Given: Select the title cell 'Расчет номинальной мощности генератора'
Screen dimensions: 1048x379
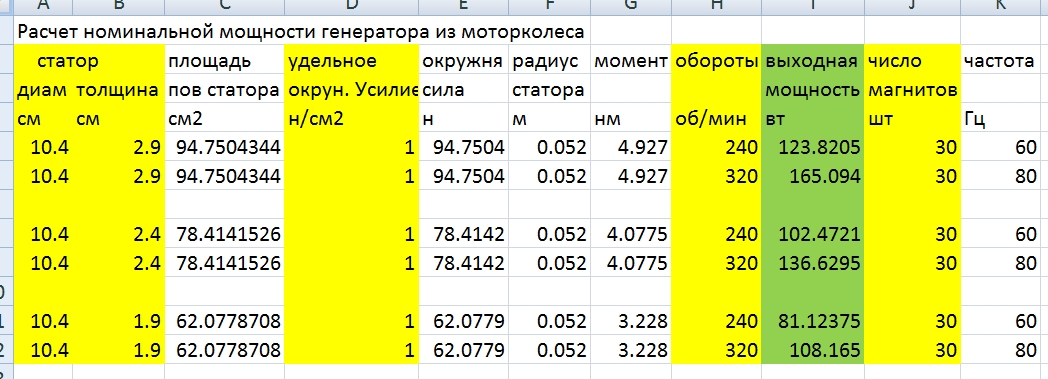Looking at the screenshot, I should (301, 31).
